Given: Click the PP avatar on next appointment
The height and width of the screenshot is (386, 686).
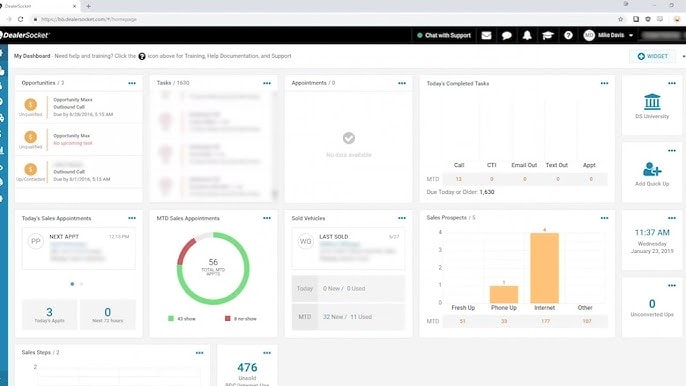Looking at the screenshot, I should tap(35, 241).
